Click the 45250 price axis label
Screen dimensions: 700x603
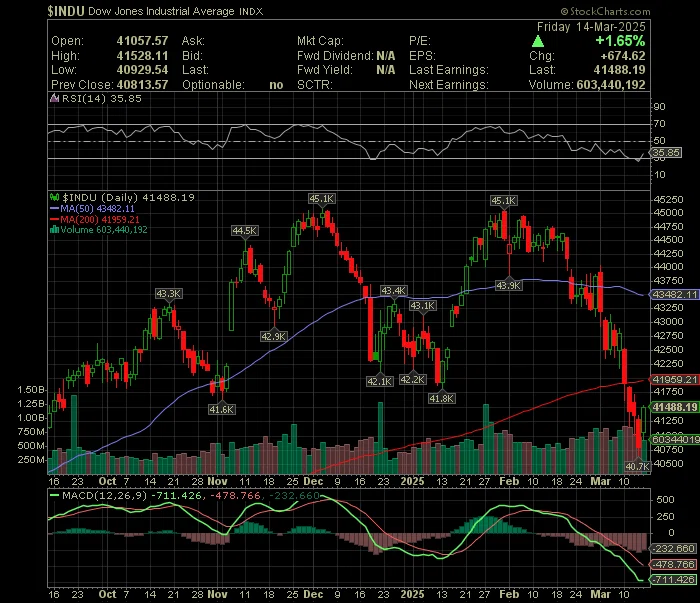(668, 200)
